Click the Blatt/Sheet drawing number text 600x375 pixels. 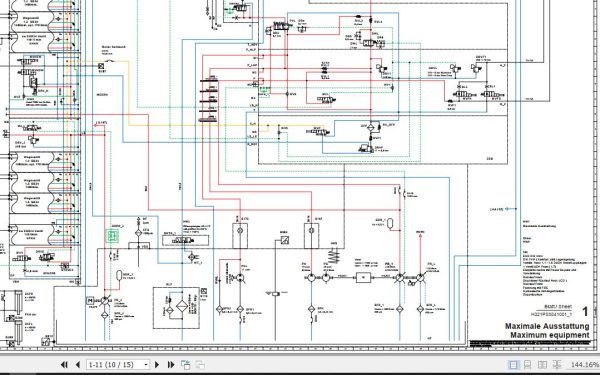[551, 315]
